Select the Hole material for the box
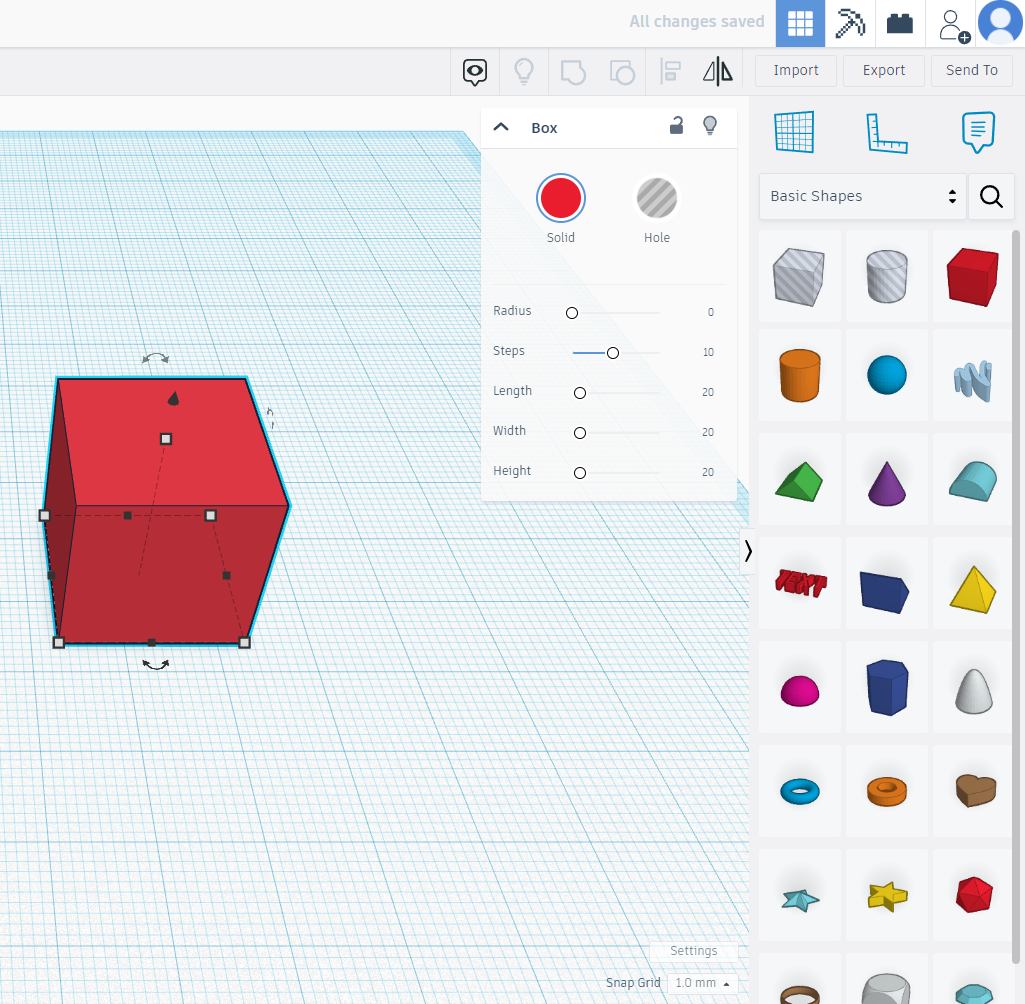Screen dimensions: 1025x1004 coord(657,198)
